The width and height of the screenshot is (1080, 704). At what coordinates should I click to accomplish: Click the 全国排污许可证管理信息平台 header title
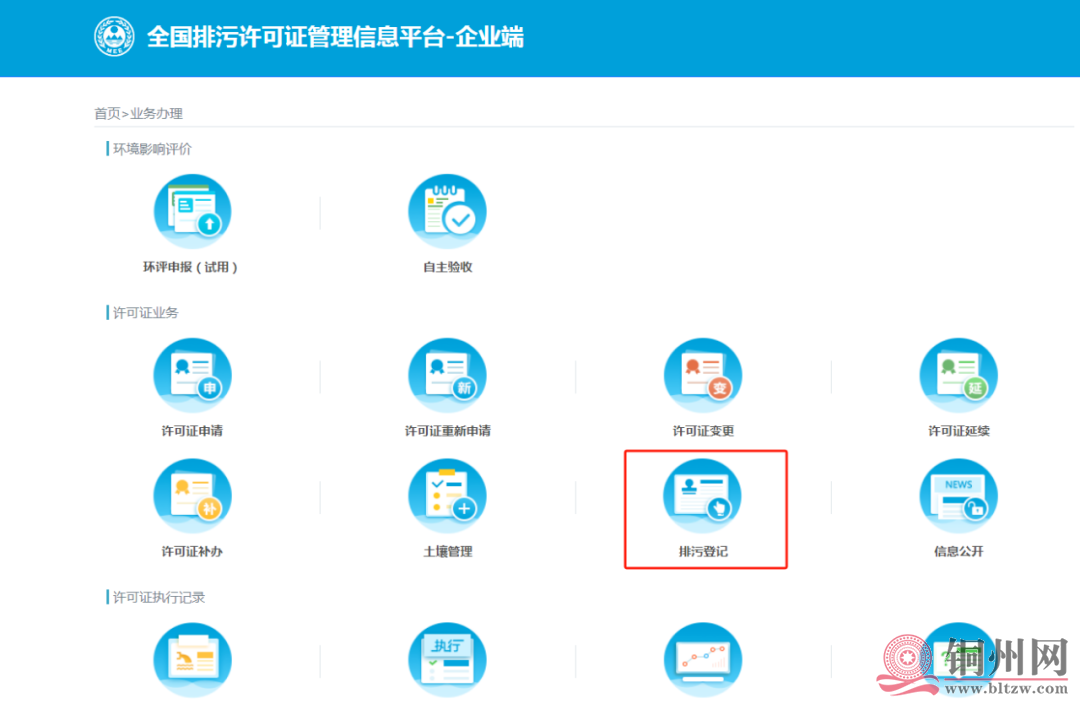335,37
